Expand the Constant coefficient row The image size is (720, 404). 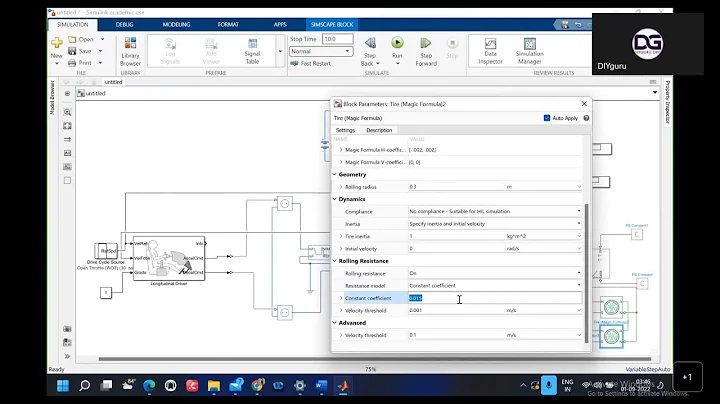pos(341,298)
